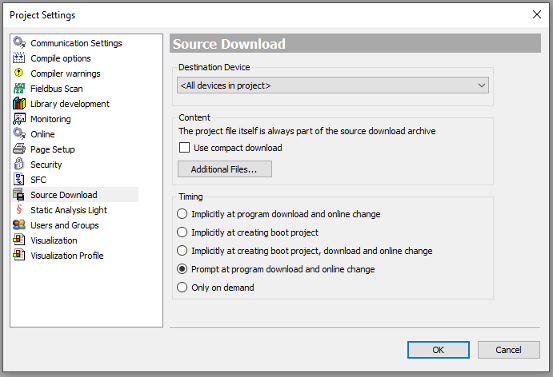This screenshot has width=553, height=377.
Task: Open Visualization settings entry
Action: (54, 240)
